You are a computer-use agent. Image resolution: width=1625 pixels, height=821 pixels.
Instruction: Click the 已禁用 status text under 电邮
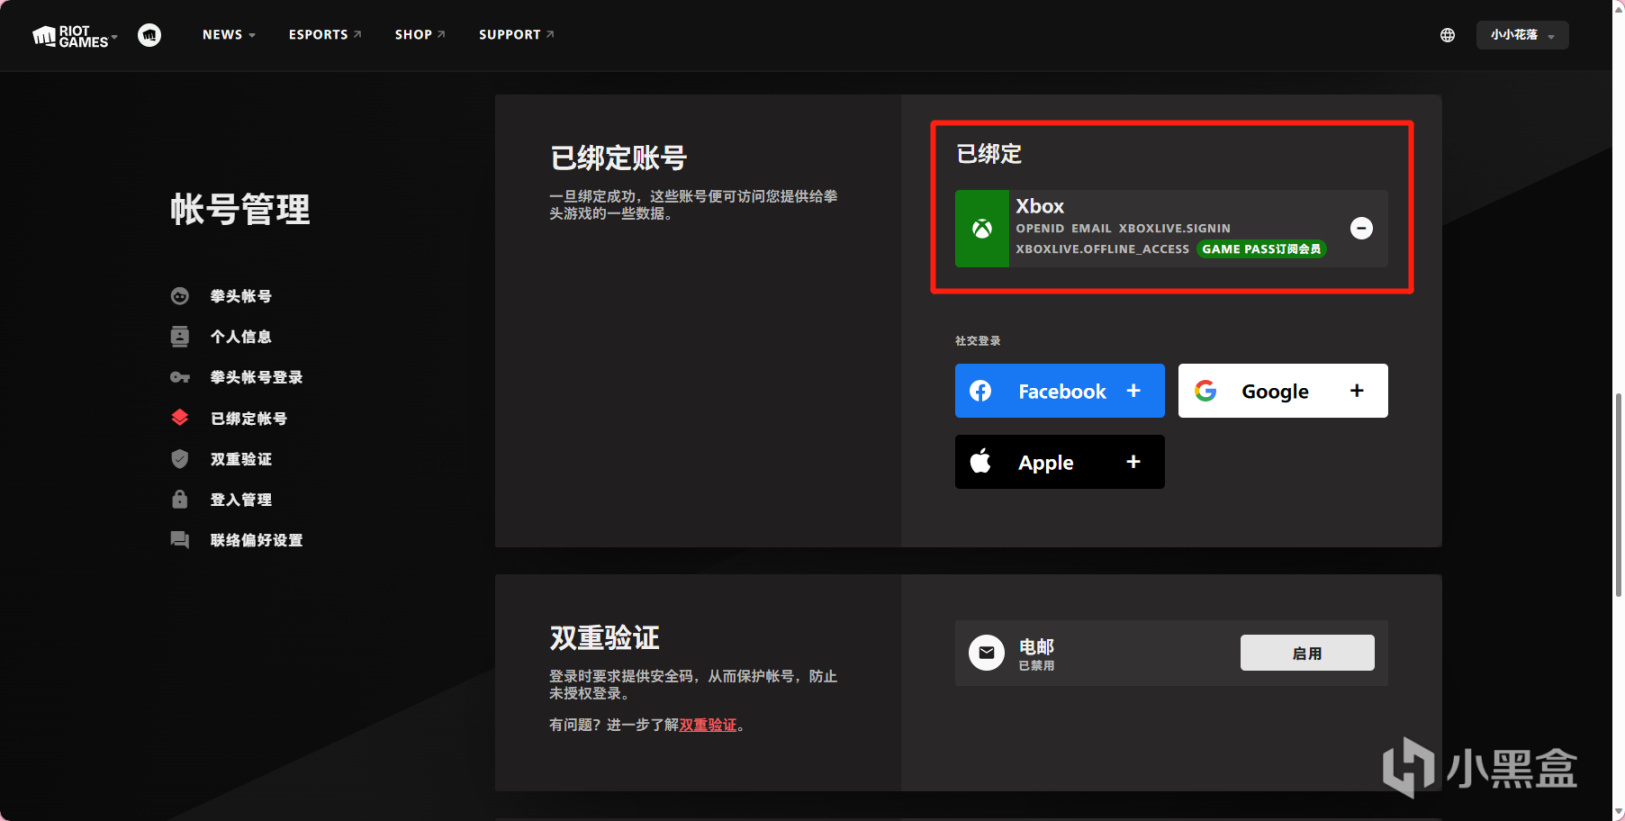(x=1036, y=666)
